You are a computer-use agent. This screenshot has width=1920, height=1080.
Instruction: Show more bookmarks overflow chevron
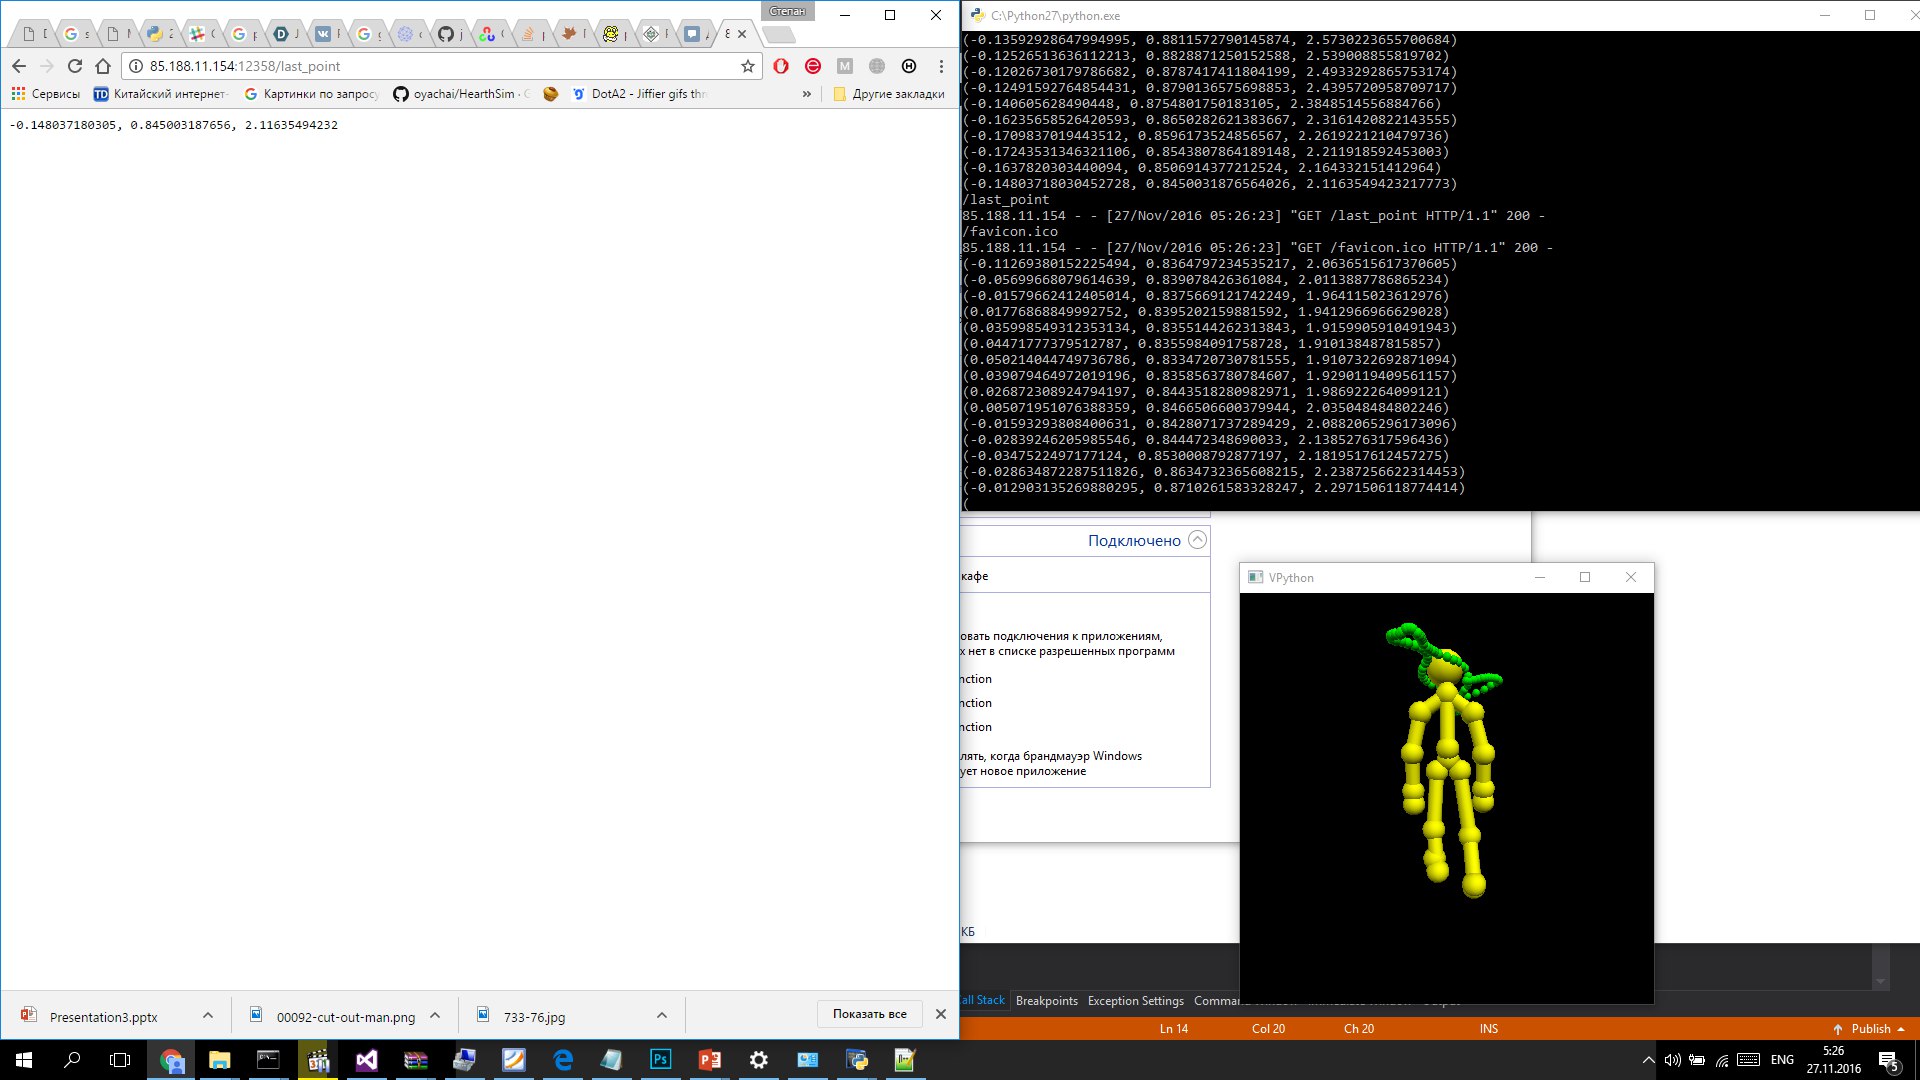(806, 94)
